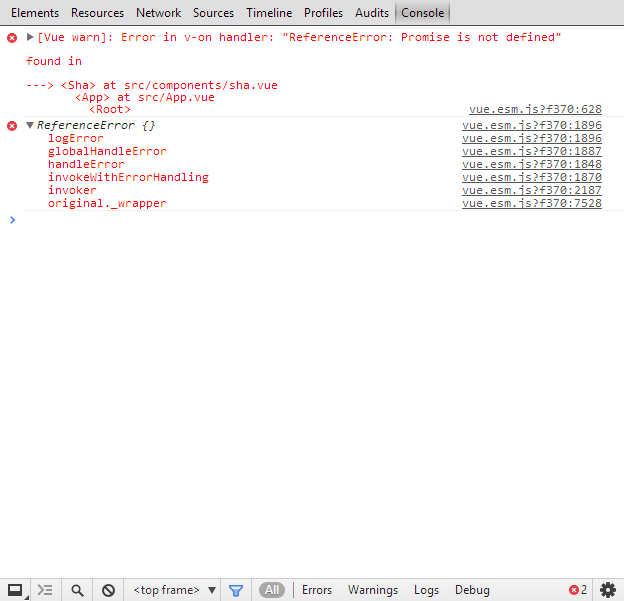This screenshot has height=601, width=624.
Task: Click the handleError stack frame
Action: point(86,164)
